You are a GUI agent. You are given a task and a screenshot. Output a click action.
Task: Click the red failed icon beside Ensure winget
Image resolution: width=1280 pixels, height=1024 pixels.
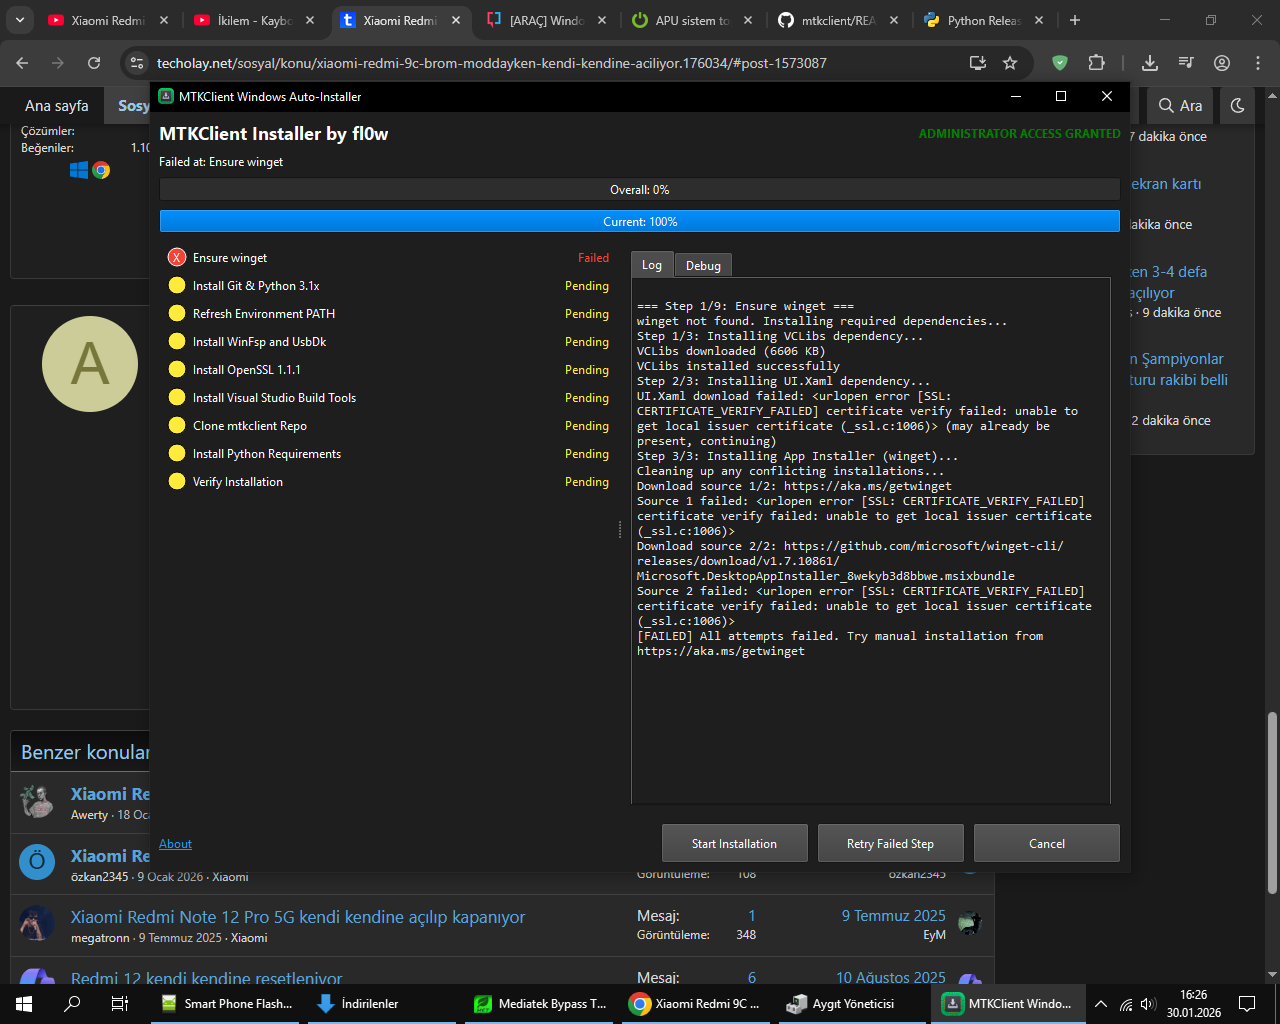coord(177,258)
